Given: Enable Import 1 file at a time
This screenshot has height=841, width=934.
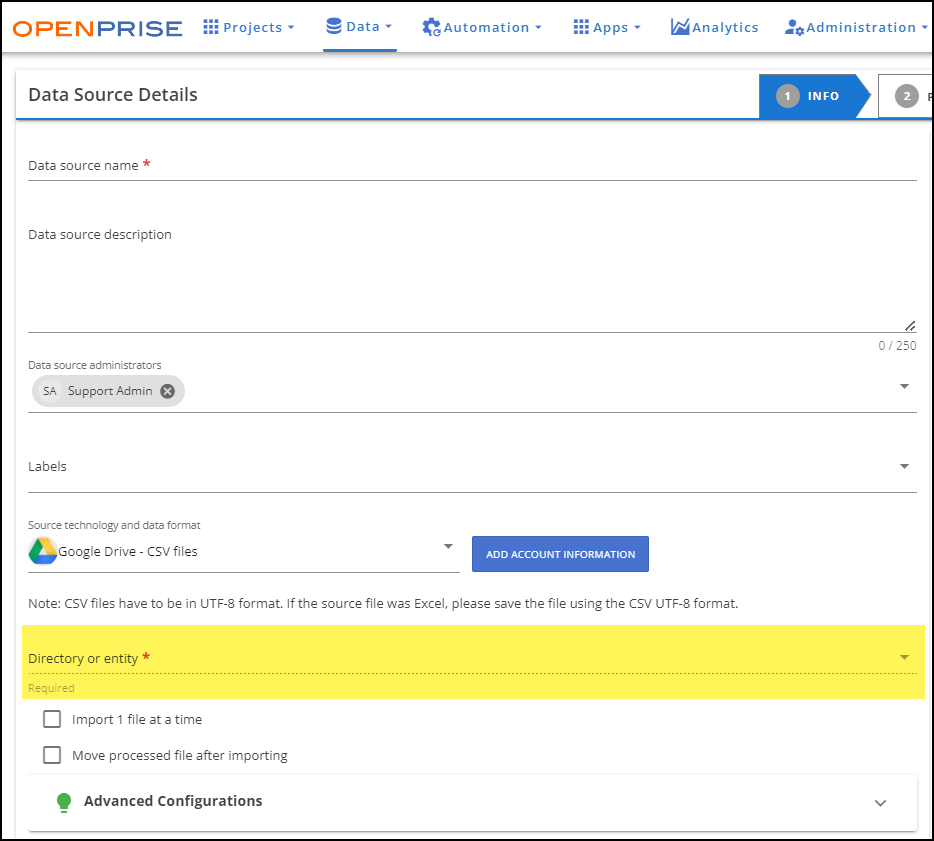Looking at the screenshot, I should pos(52,719).
